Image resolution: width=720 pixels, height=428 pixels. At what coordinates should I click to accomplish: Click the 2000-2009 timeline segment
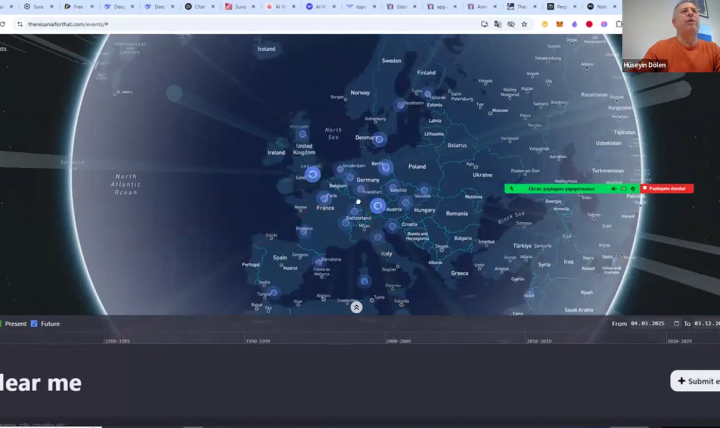398,341
